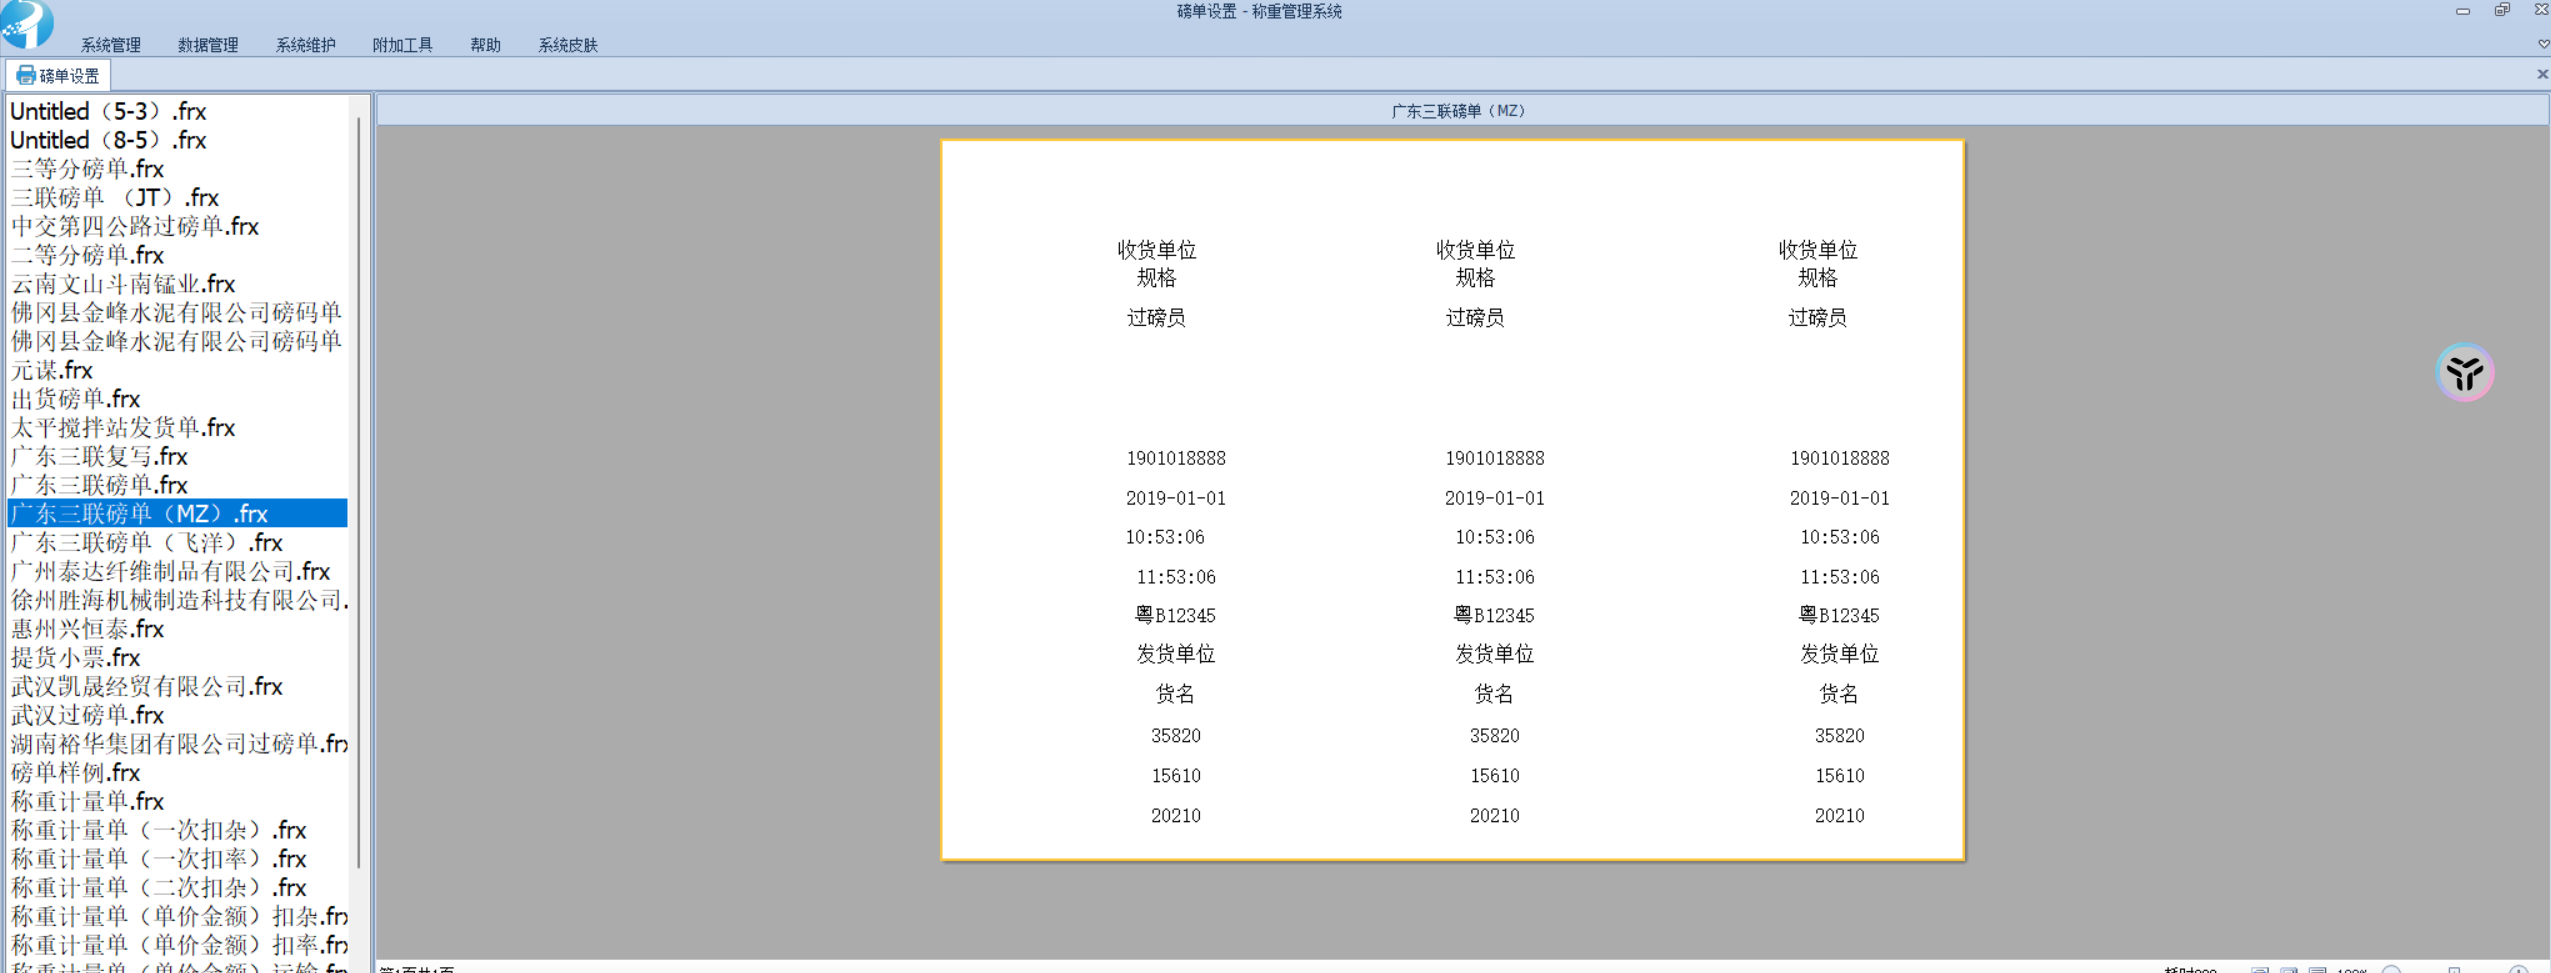
Task: Click the floating assistant icon
Action: (2464, 373)
